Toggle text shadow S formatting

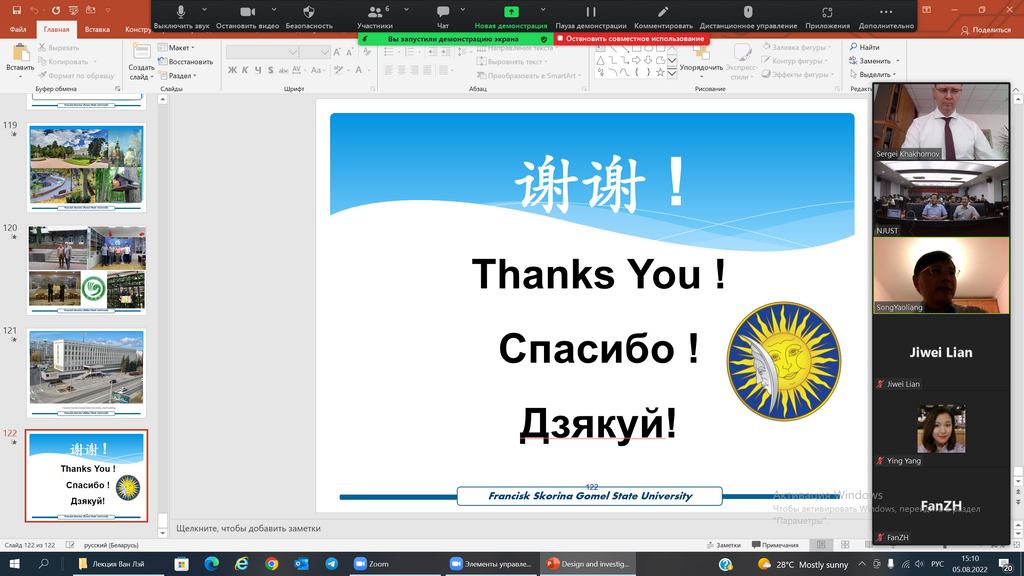coord(270,70)
